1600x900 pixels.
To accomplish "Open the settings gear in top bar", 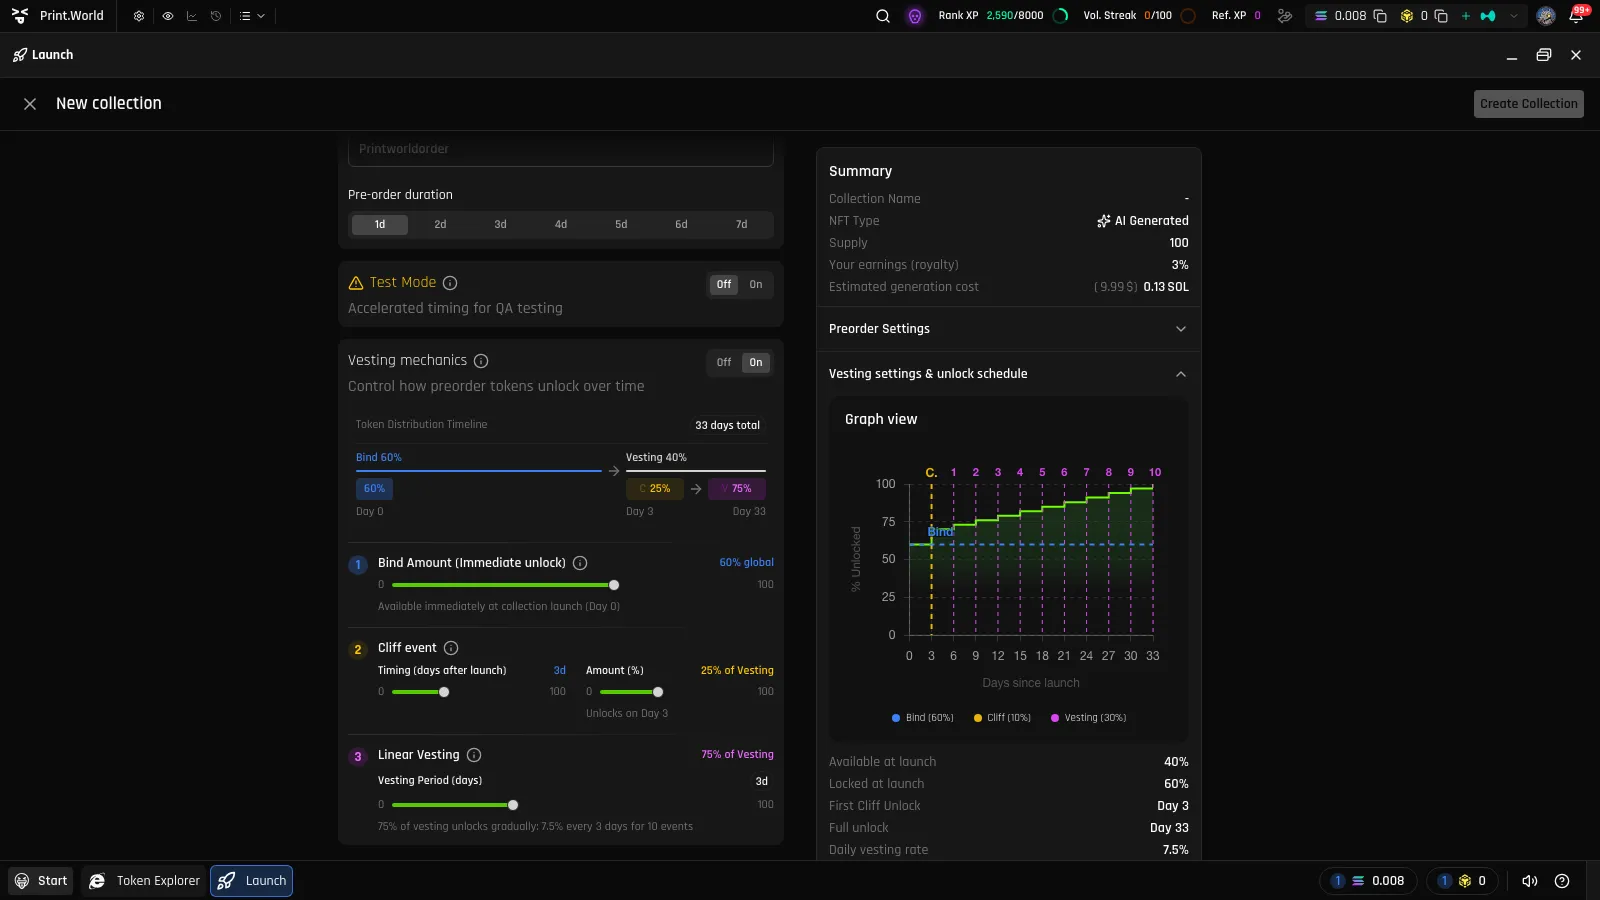I will 139,16.
